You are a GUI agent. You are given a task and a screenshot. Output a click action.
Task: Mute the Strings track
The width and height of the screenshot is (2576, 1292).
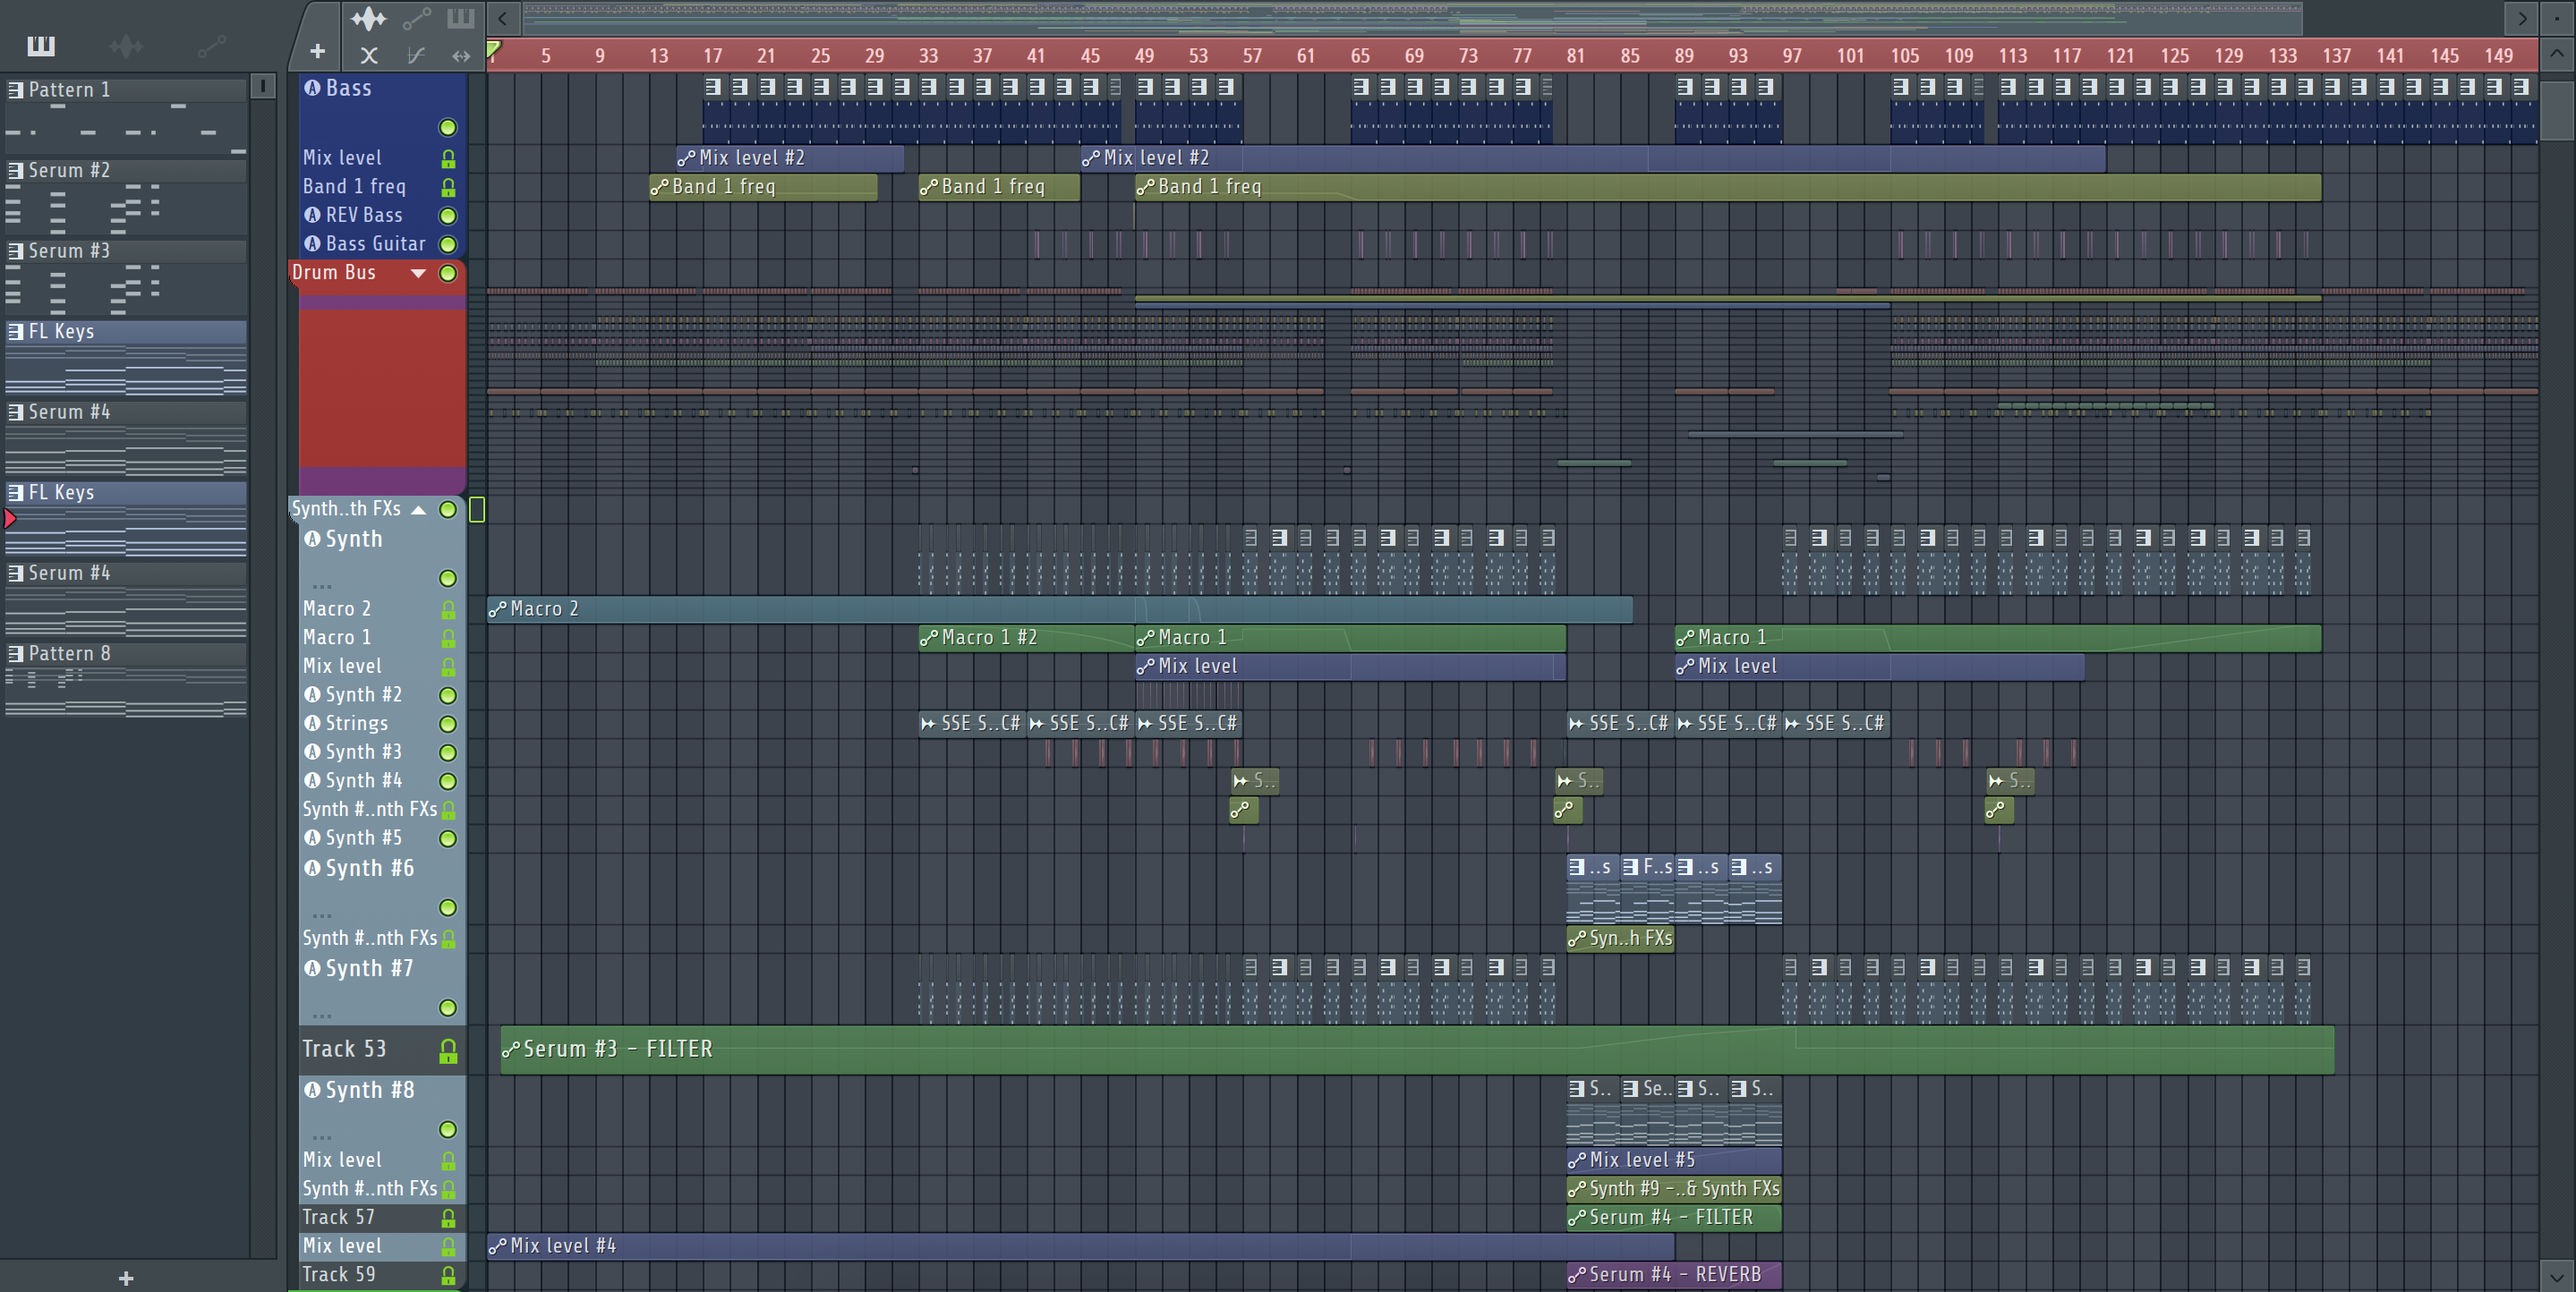click(x=448, y=724)
